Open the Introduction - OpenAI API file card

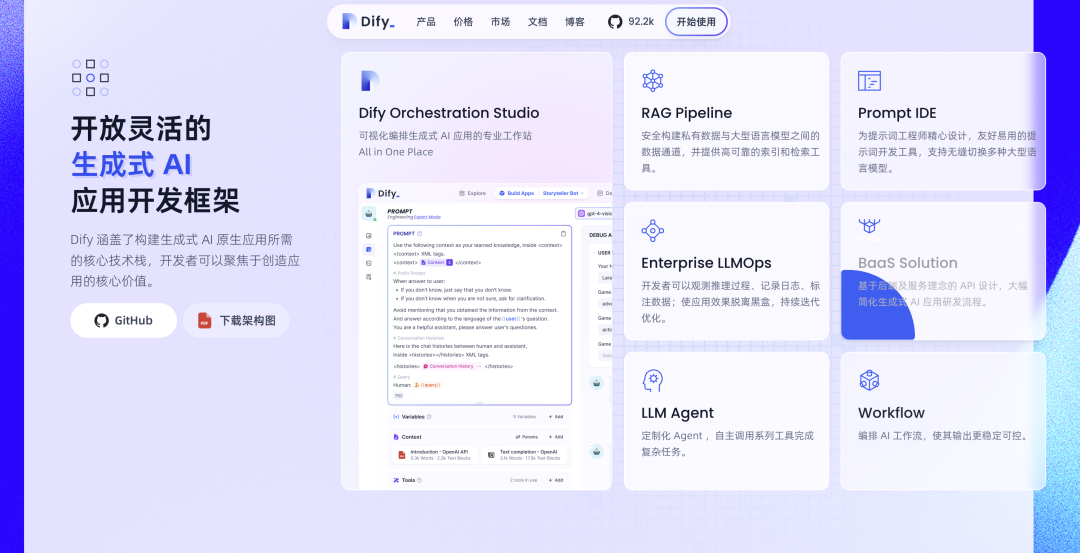click(x=435, y=455)
